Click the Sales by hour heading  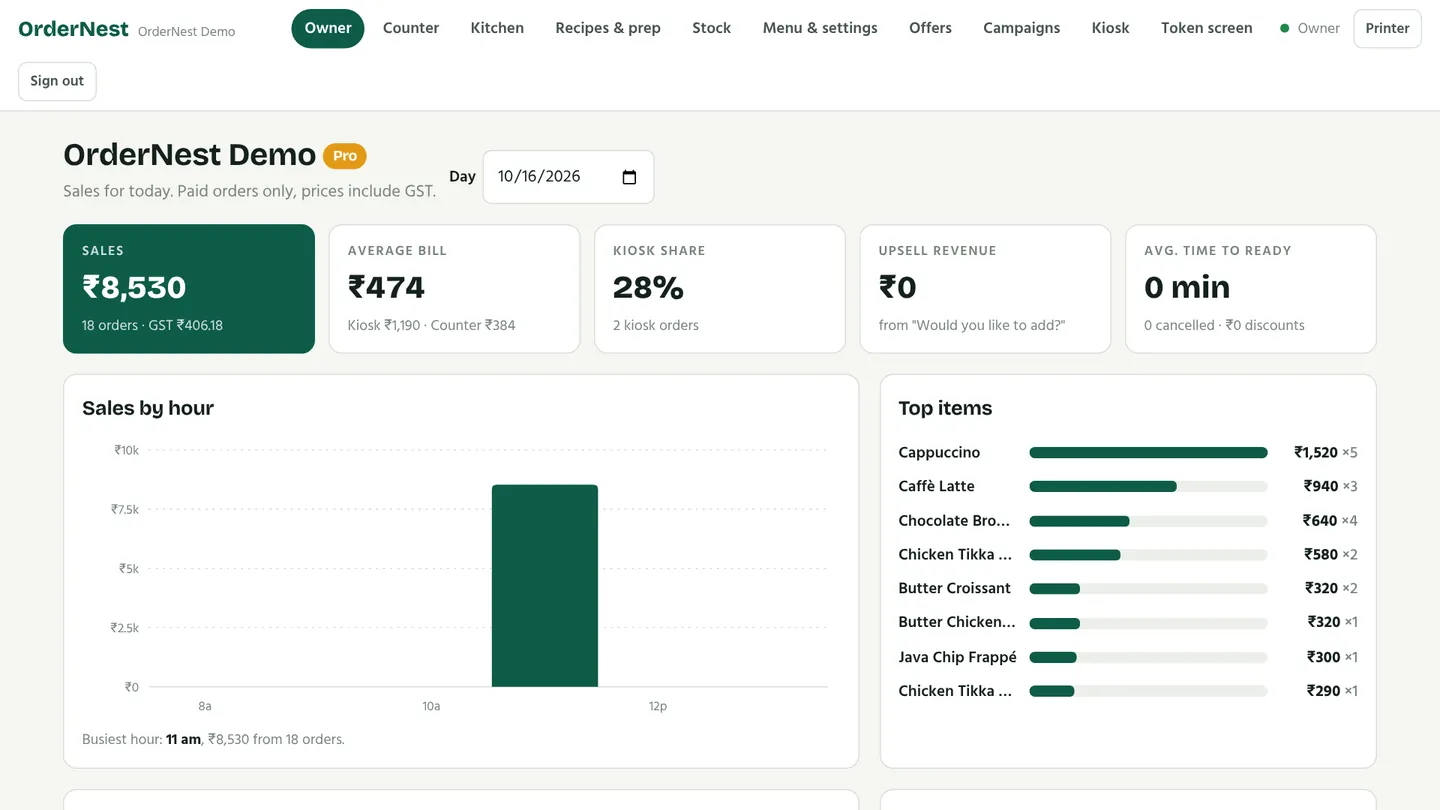pyautogui.click(x=148, y=408)
